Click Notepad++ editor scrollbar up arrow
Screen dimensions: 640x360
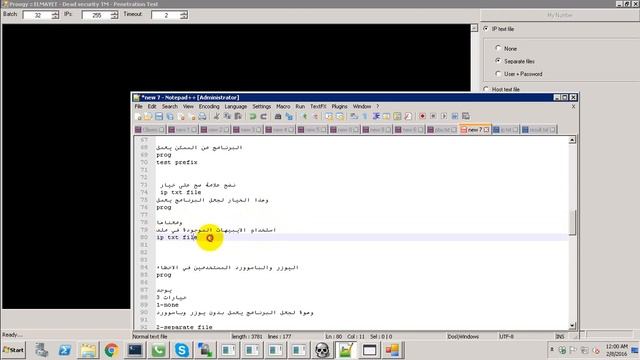pyautogui.click(x=572, y=140)
